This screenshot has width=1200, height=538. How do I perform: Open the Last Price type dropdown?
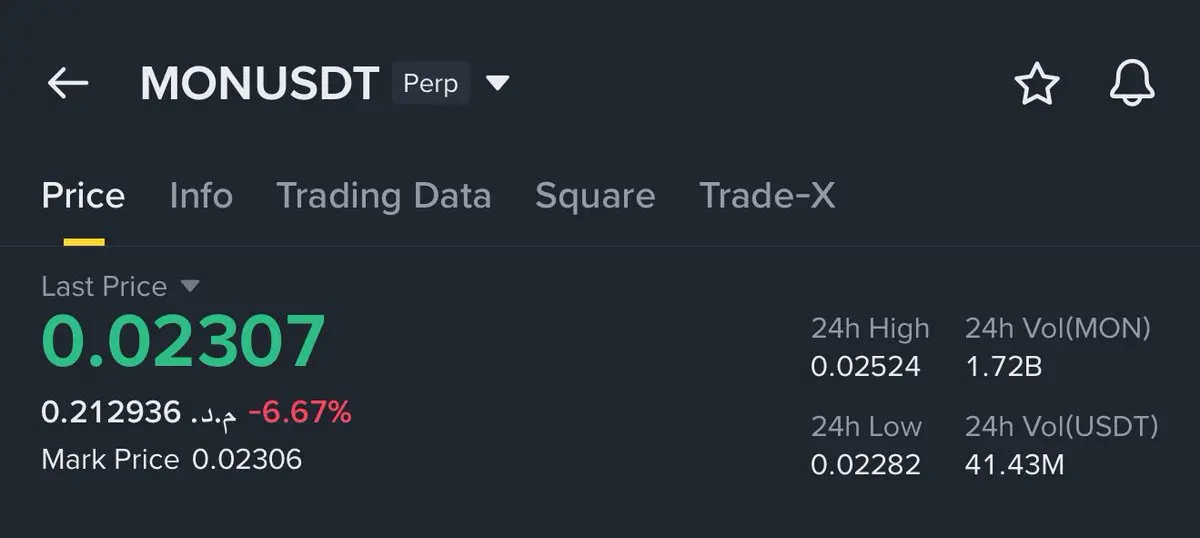coord(190,287)
